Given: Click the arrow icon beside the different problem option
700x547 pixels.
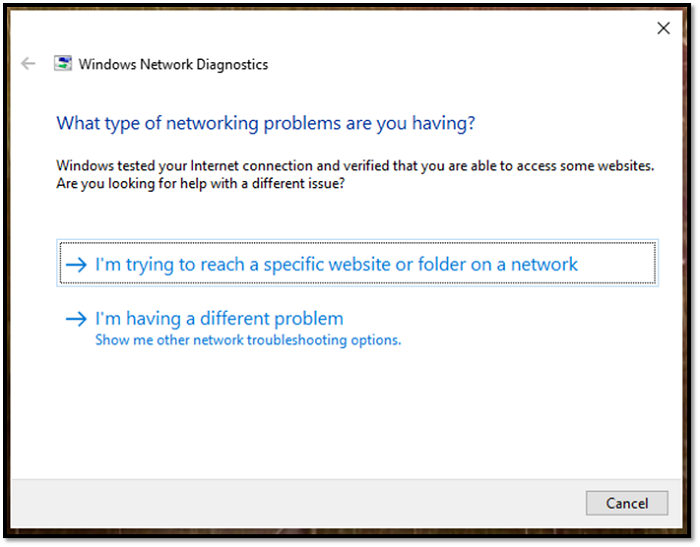Looking at the screenshot, I should coord(76,319).
